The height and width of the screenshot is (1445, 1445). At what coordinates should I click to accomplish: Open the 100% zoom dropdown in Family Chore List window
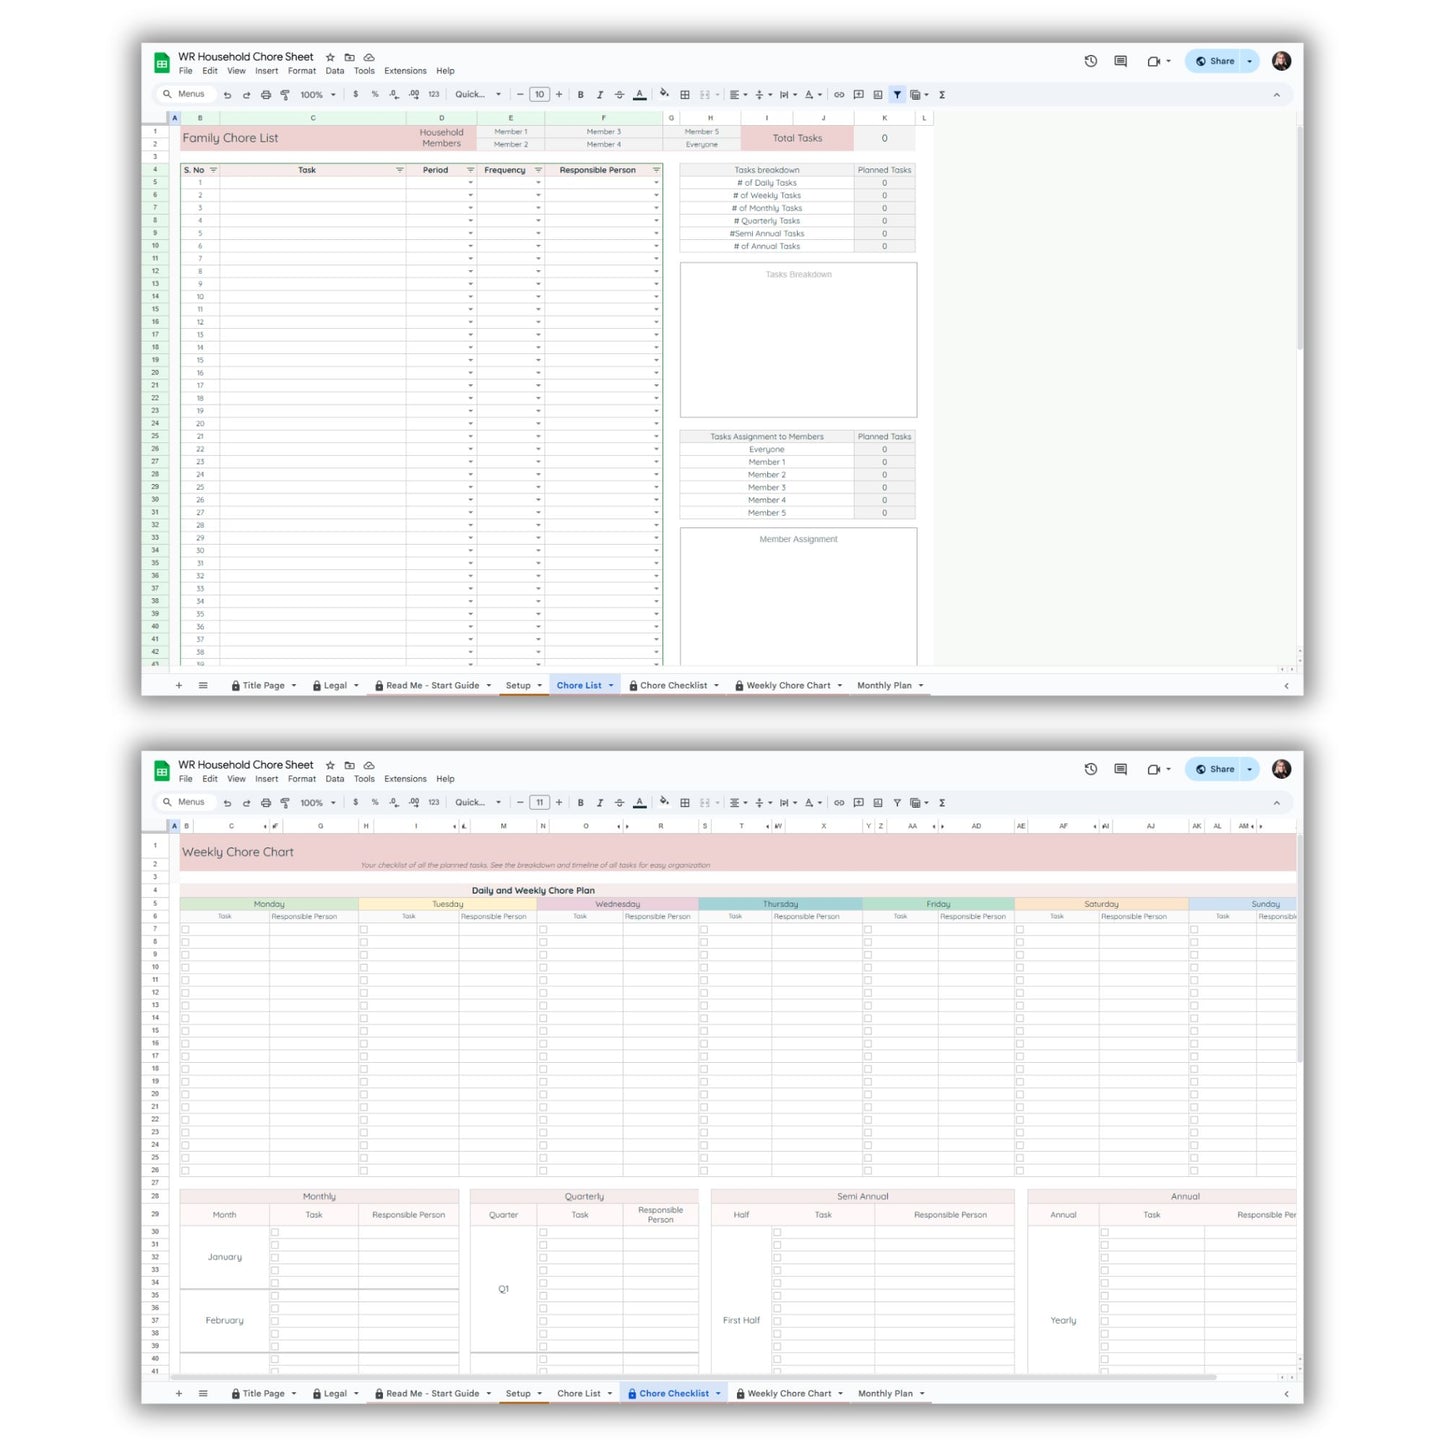[318, 95]
